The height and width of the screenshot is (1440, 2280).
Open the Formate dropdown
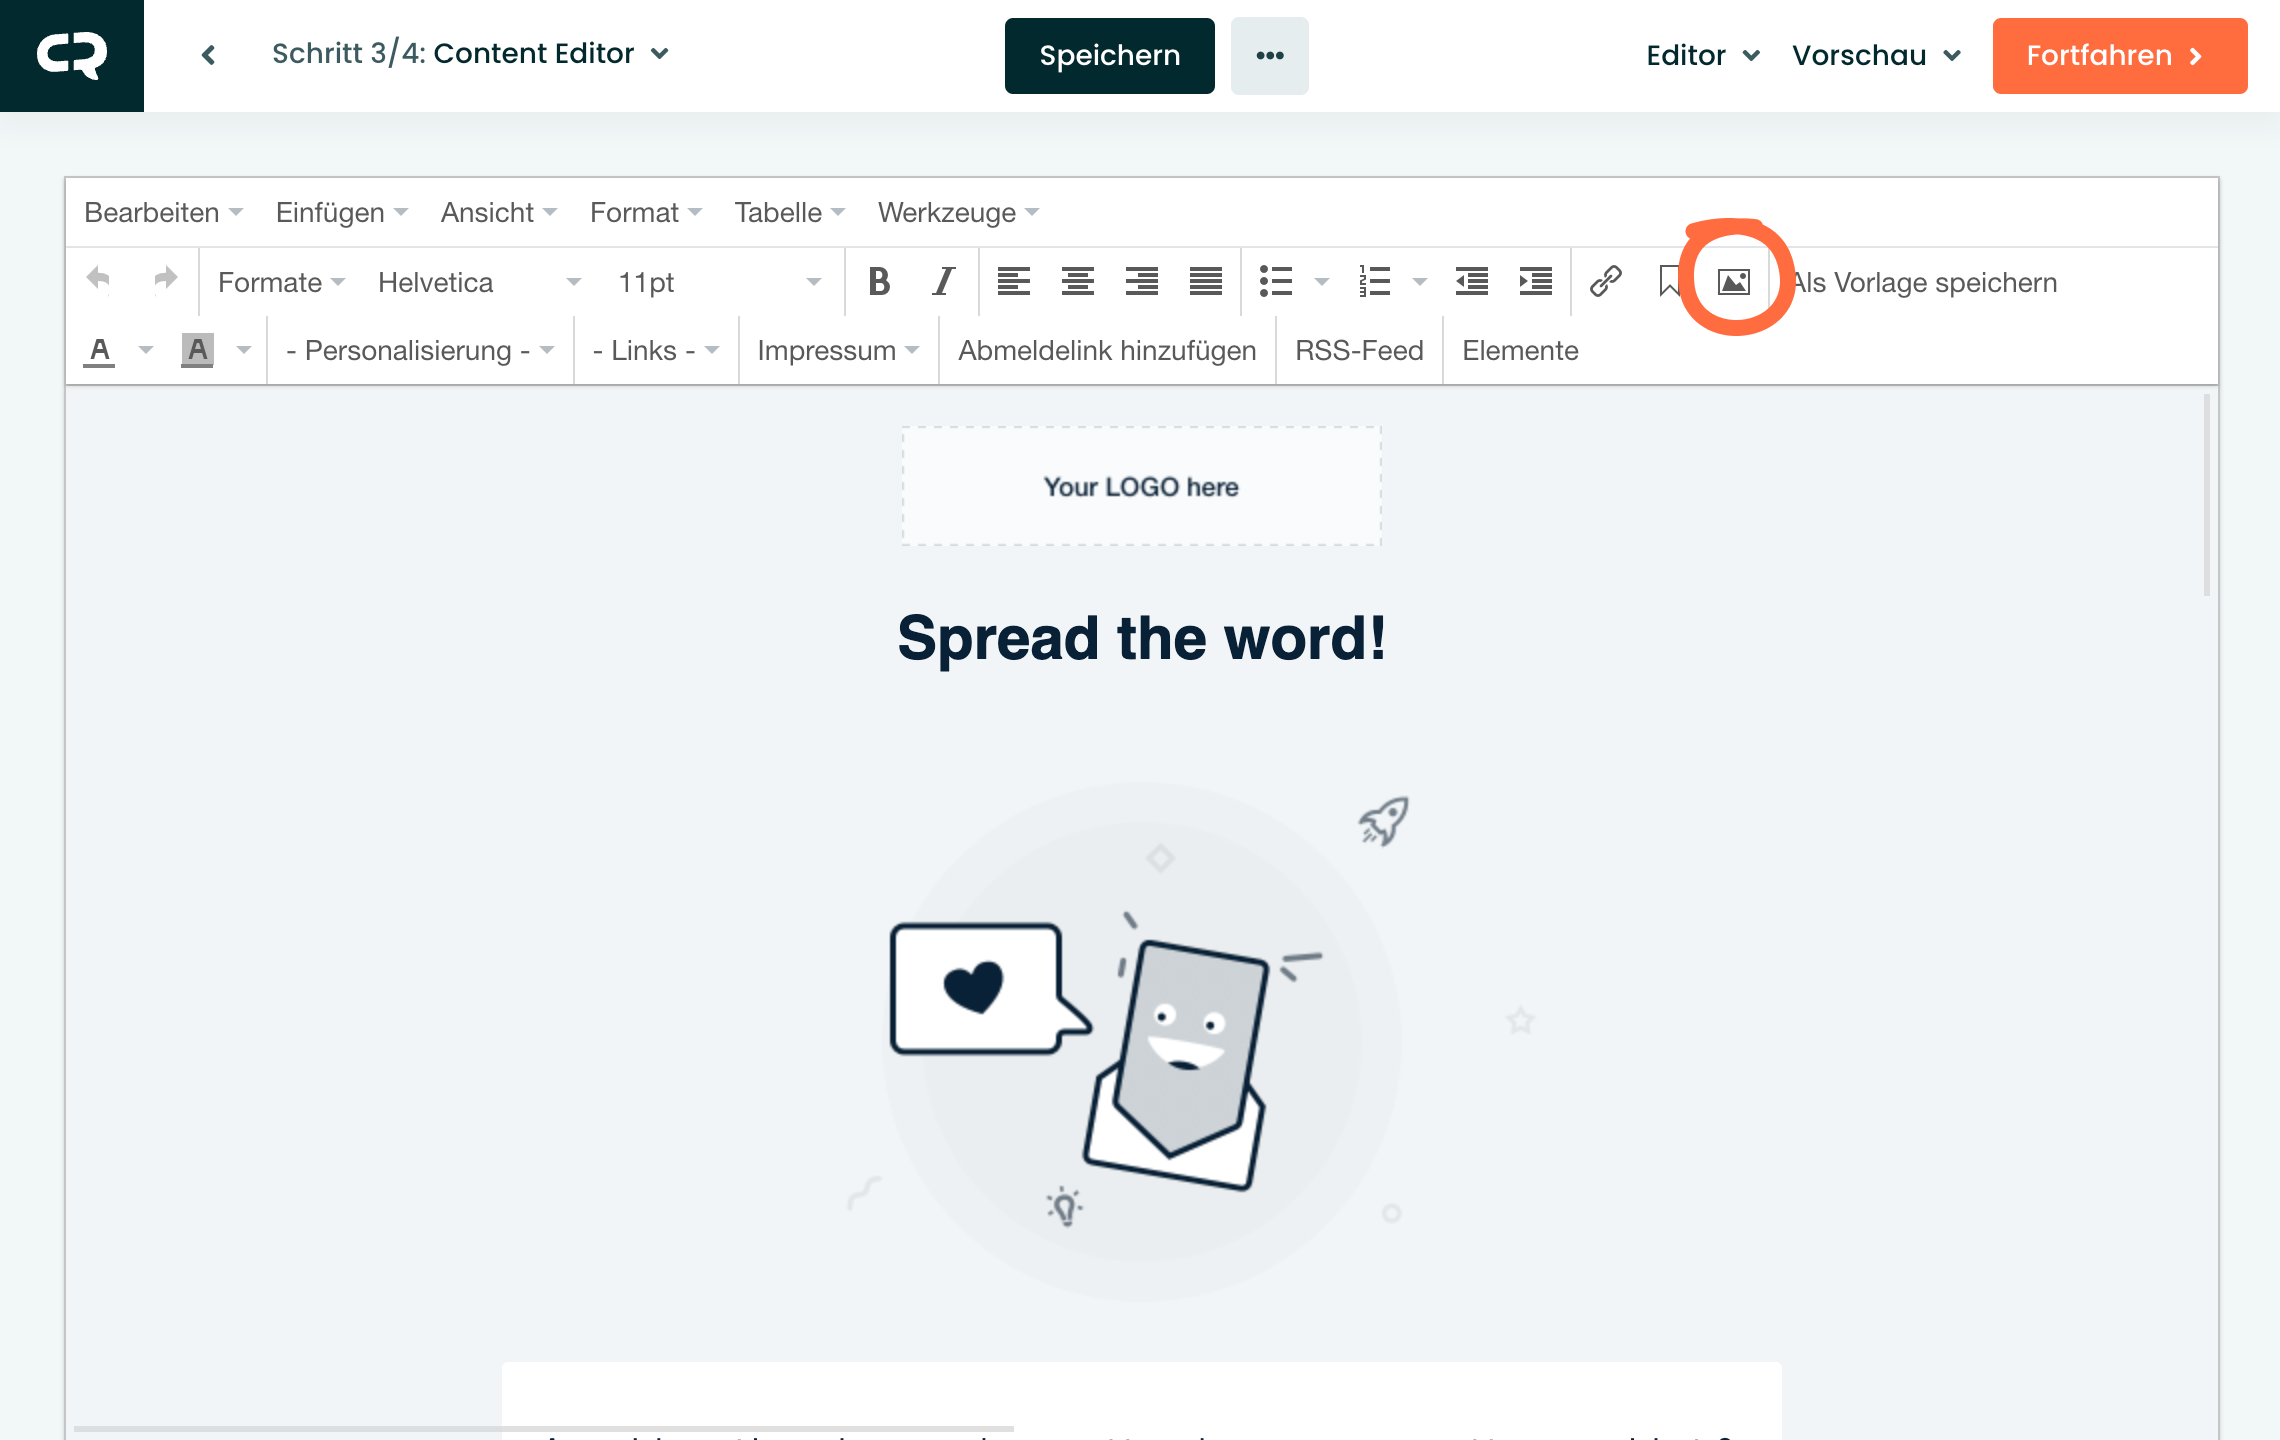coord(281,282)
